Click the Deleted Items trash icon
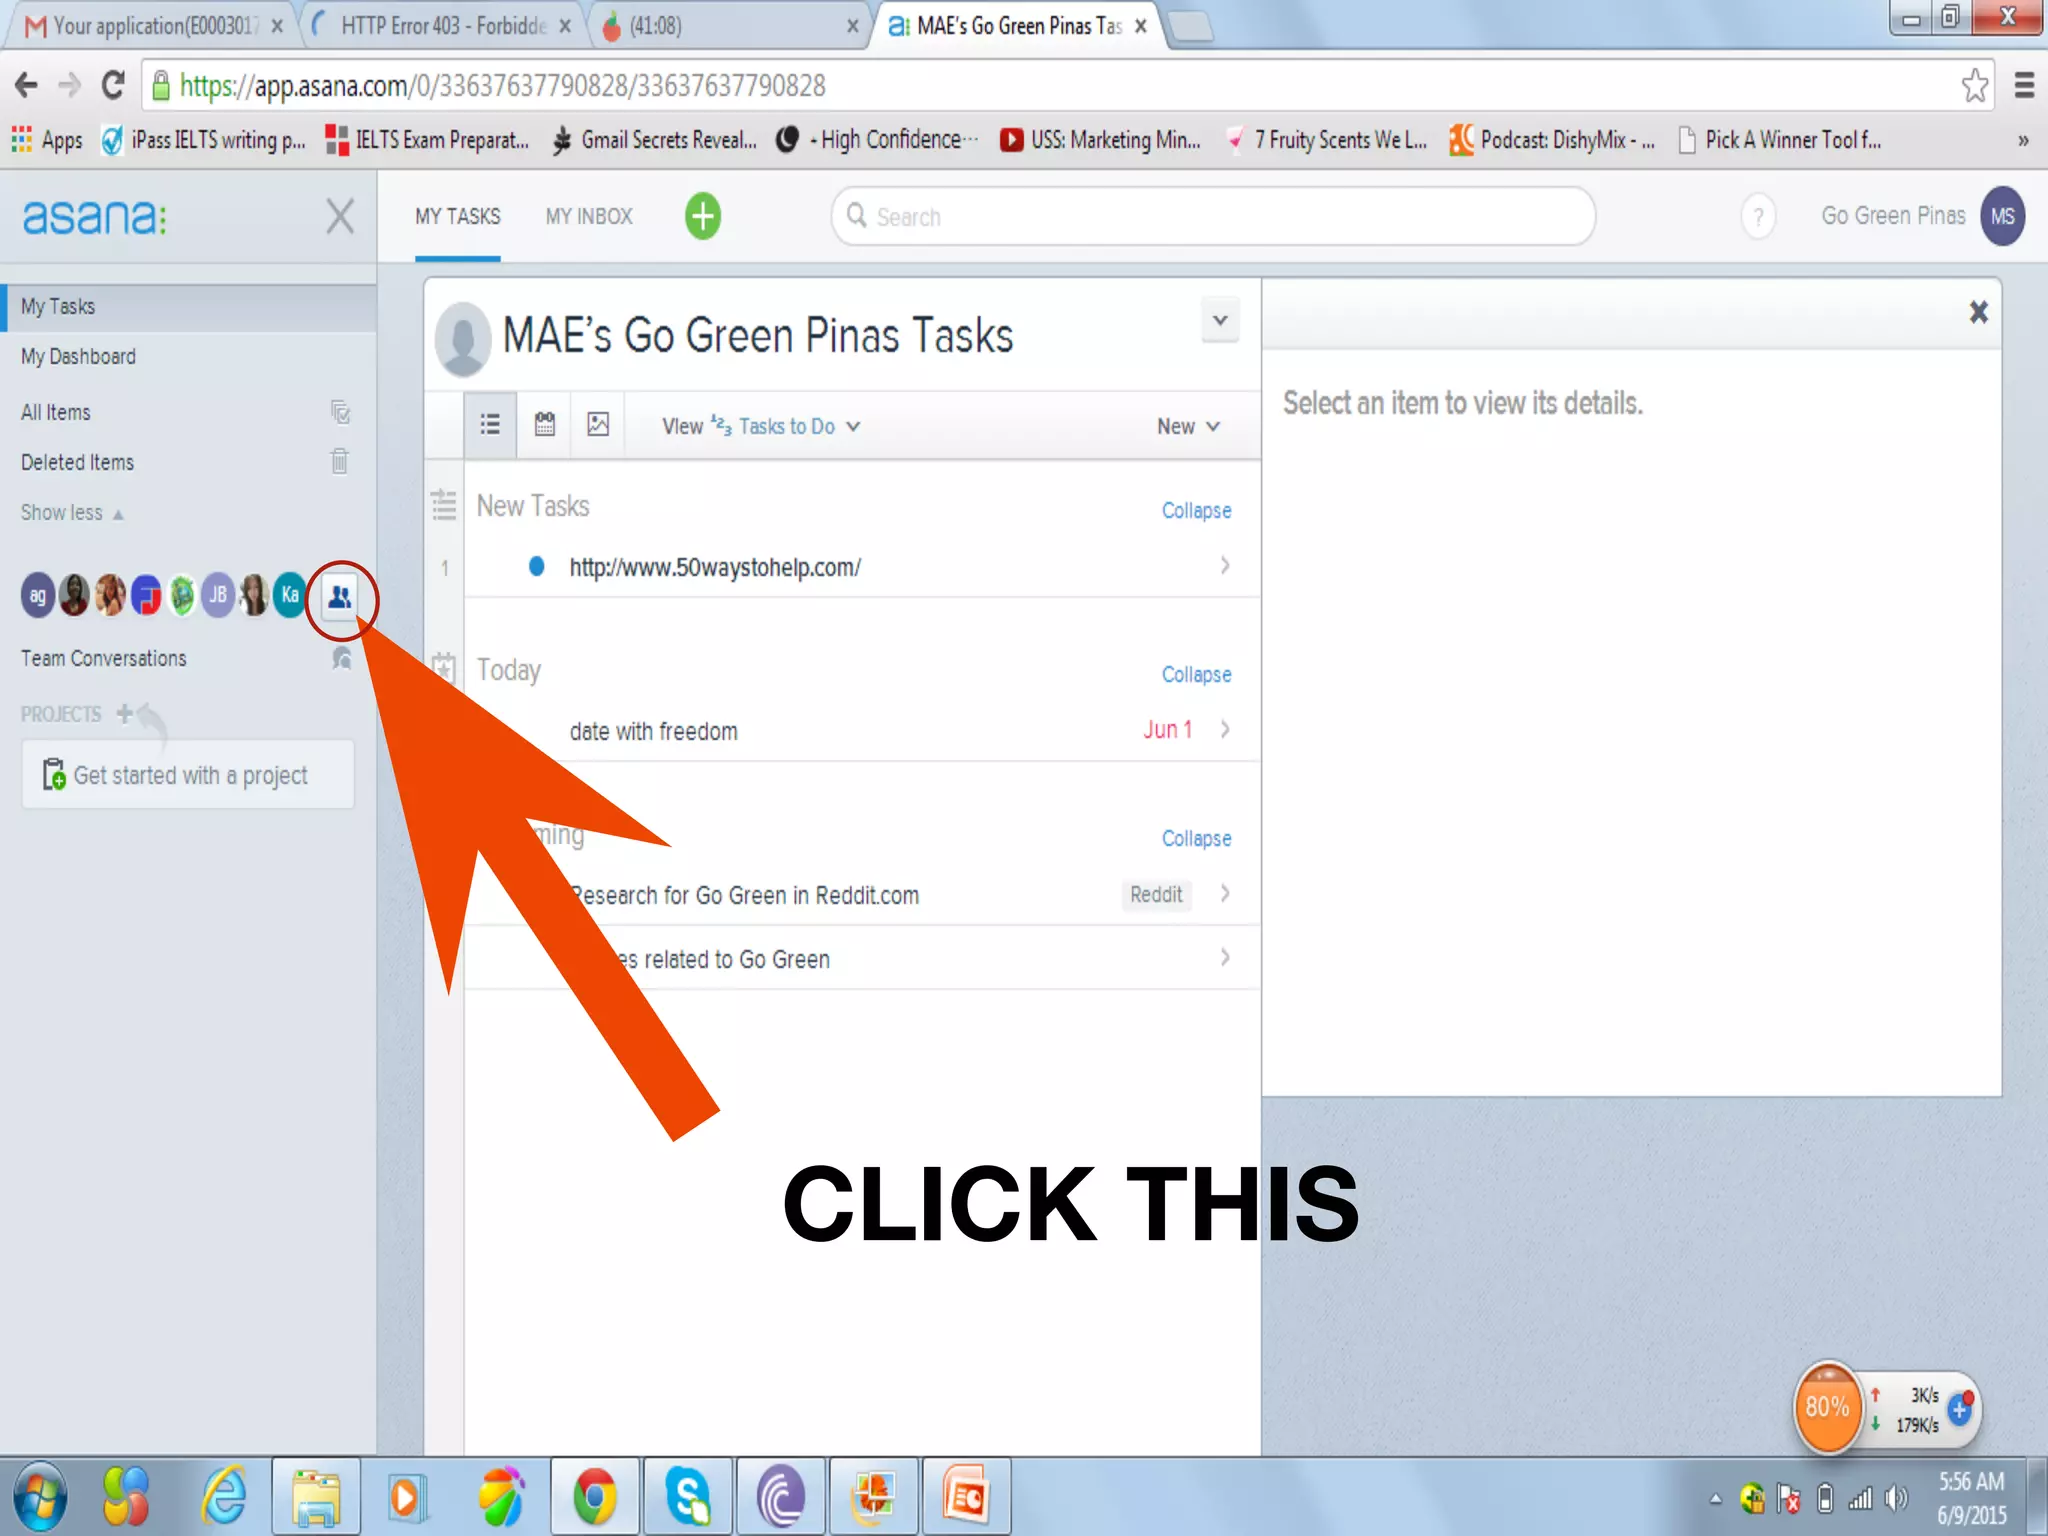Image resolution: width=2048 pixels, height=1536 pixels. (340, 461)
